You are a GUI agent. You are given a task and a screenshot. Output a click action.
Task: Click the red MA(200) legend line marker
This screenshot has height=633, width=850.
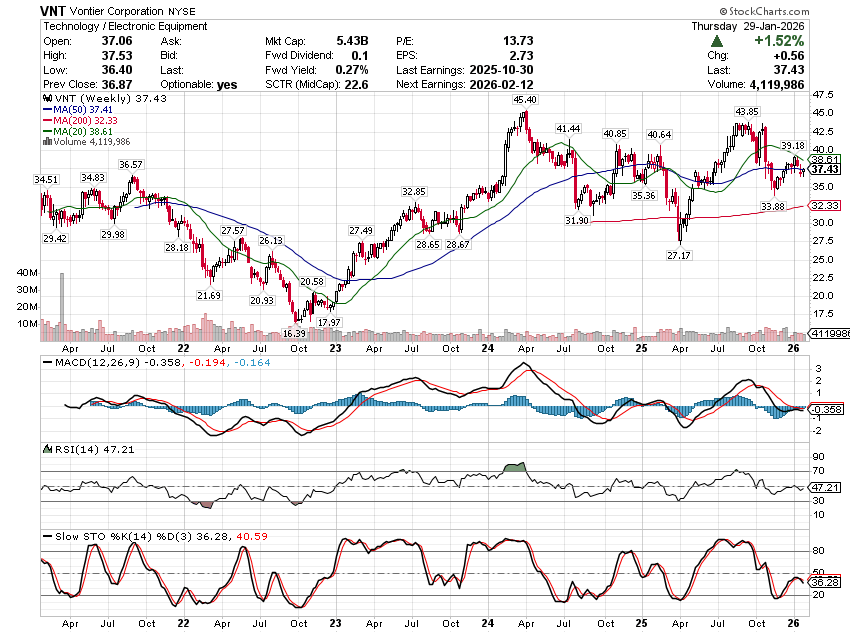coord(47,122)
